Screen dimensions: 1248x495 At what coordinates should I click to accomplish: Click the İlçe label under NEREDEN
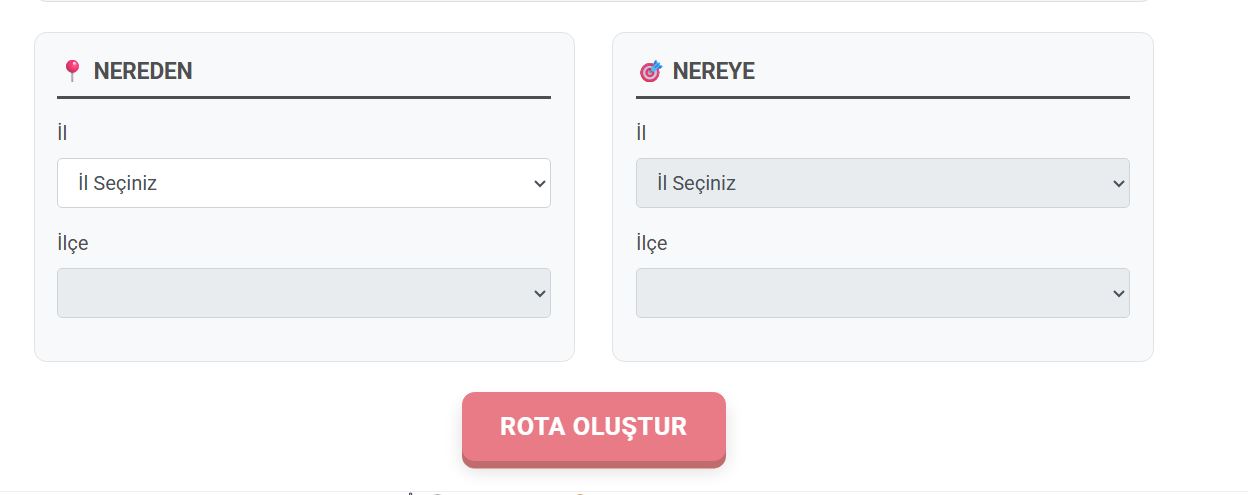73,243
